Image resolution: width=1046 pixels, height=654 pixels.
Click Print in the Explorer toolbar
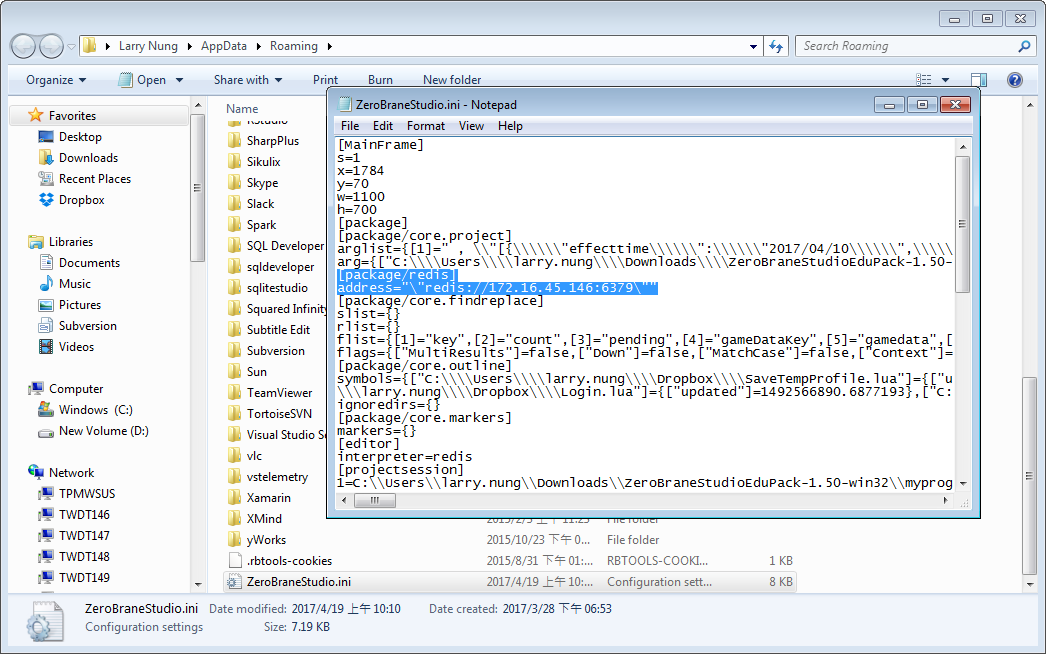[x=326, y=80]
